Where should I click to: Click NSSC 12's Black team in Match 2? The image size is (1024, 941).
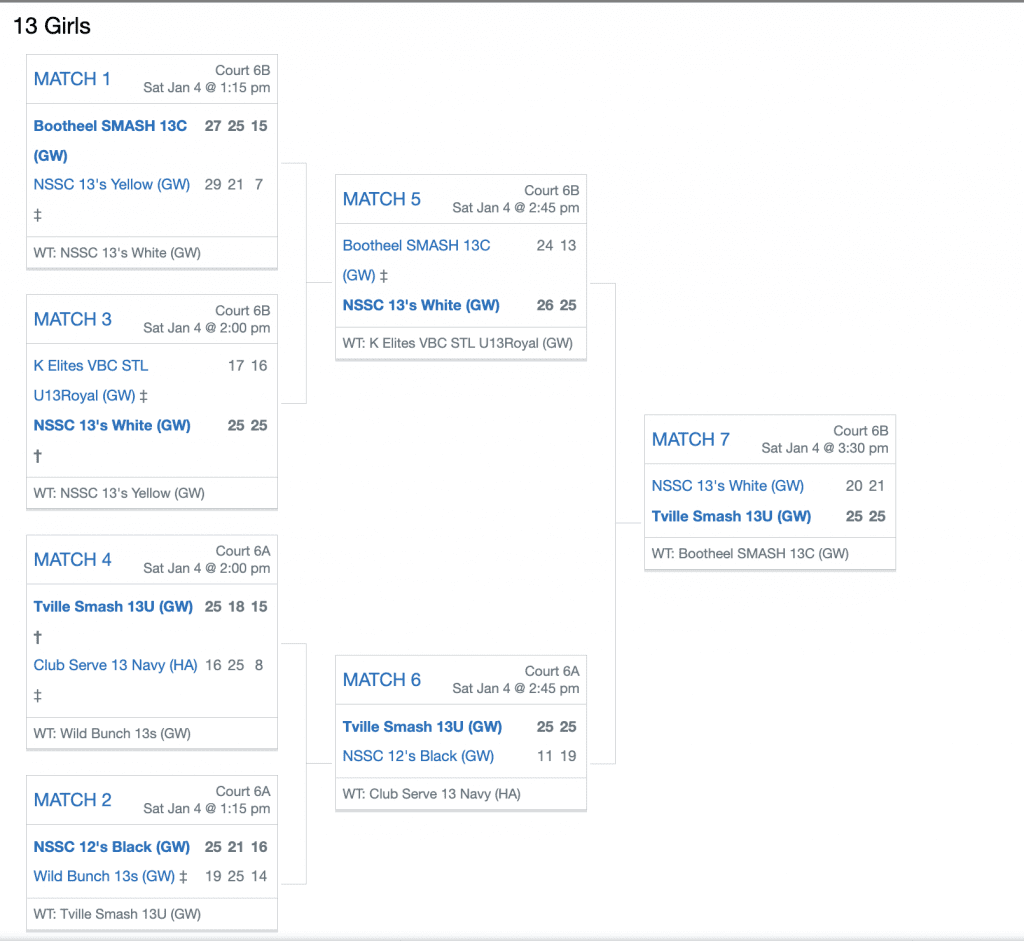[x=112, y=847]
